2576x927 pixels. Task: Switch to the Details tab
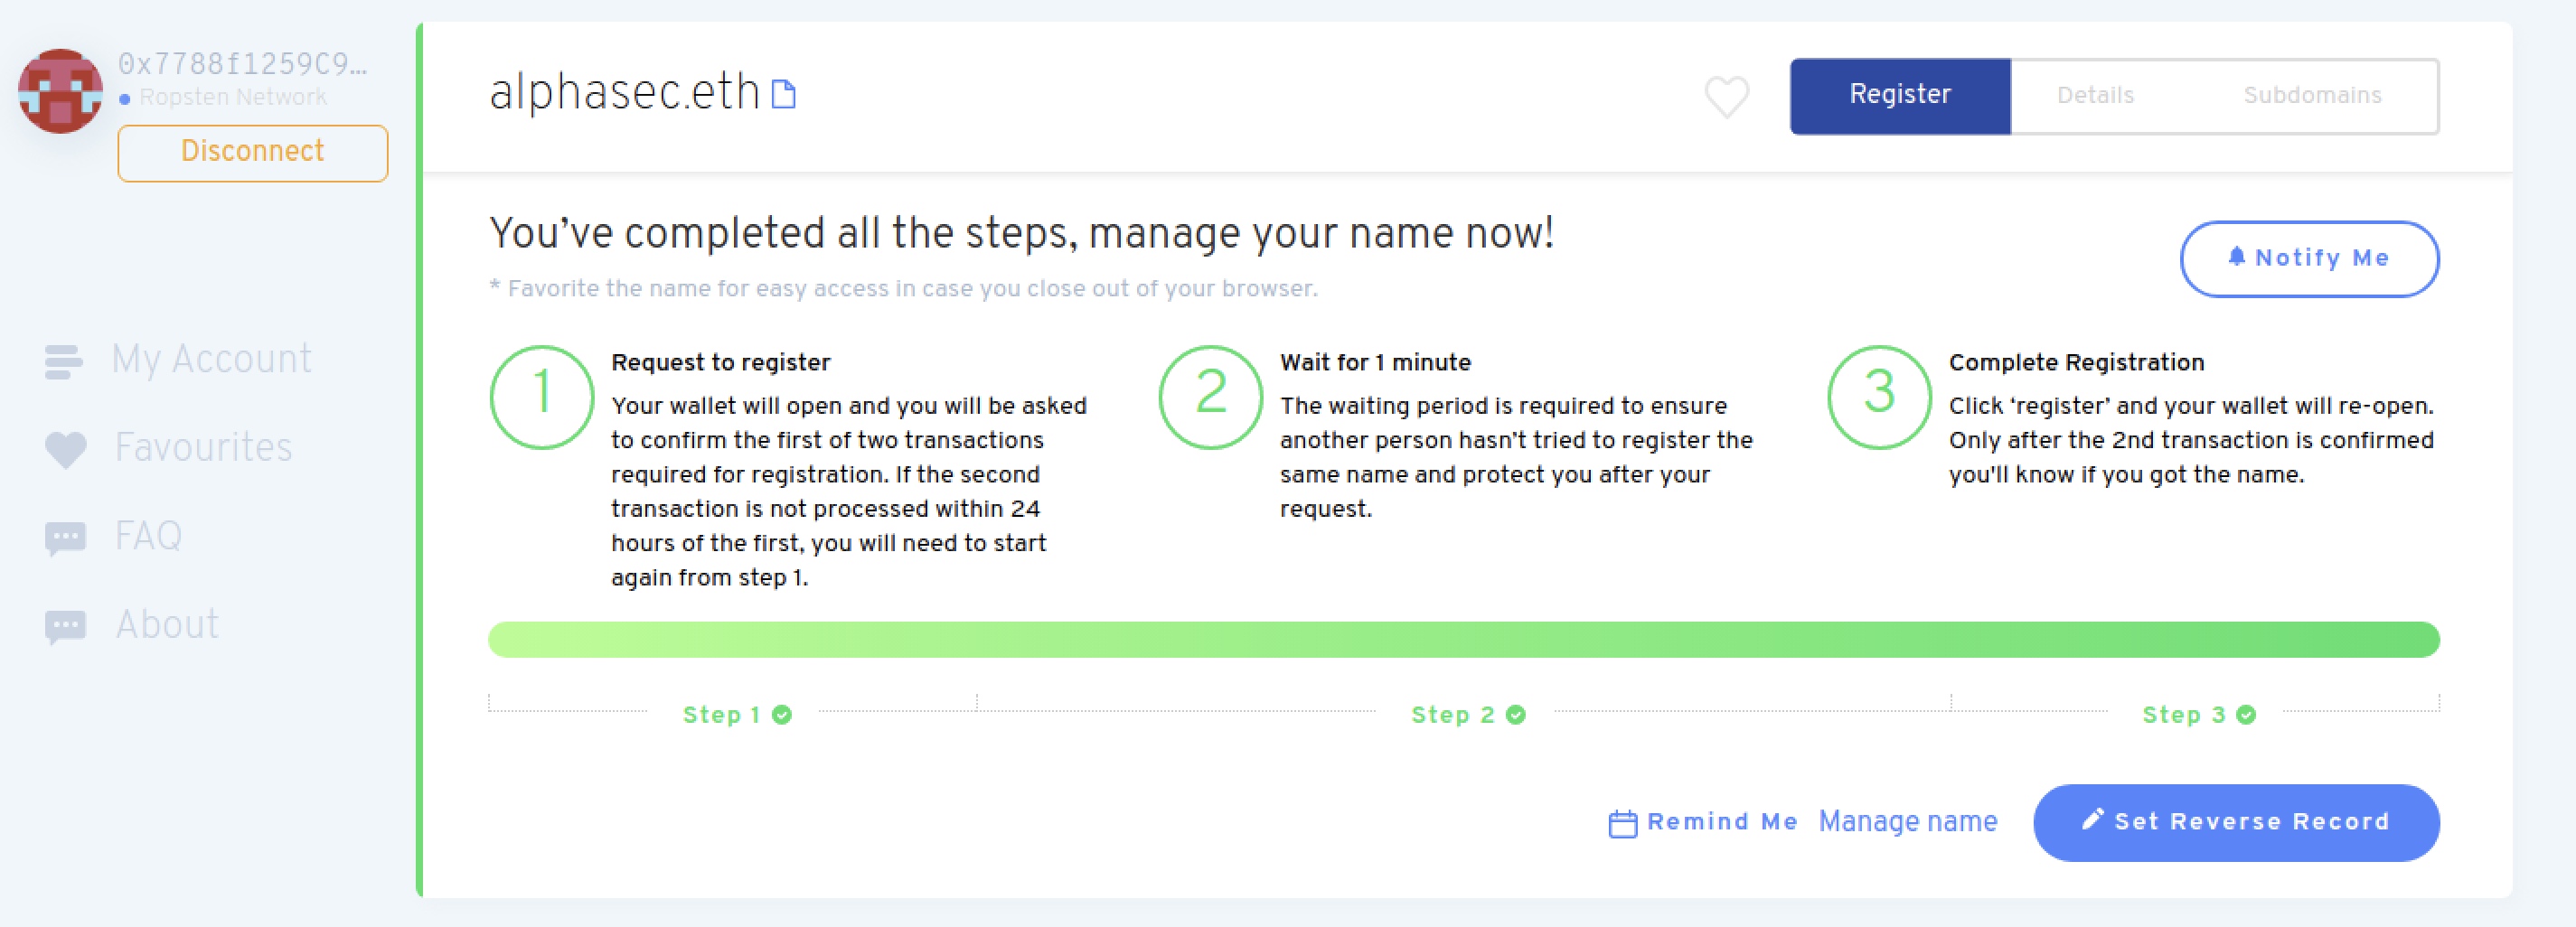pyautogui.click(x=2095, y=95)
